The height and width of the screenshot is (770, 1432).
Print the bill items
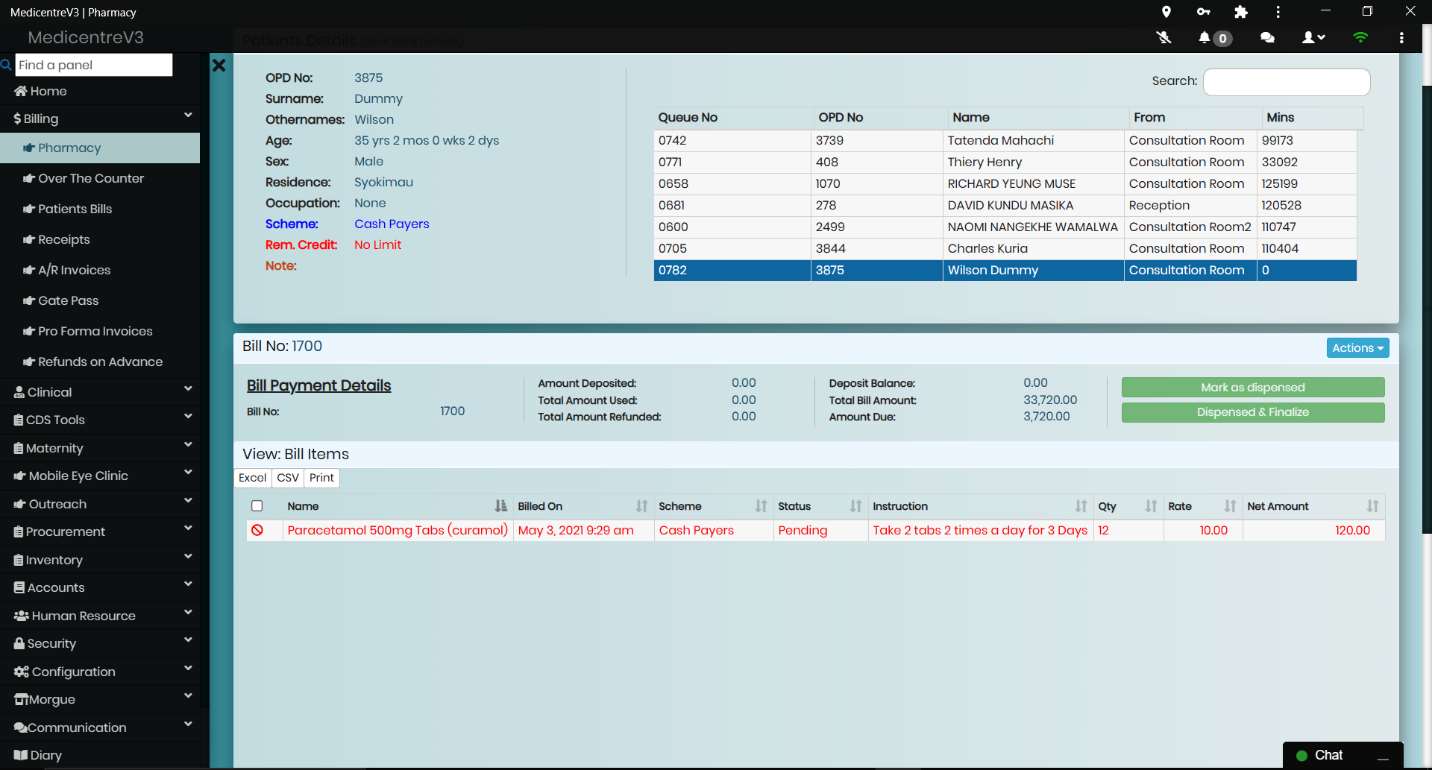pos(322,478)
